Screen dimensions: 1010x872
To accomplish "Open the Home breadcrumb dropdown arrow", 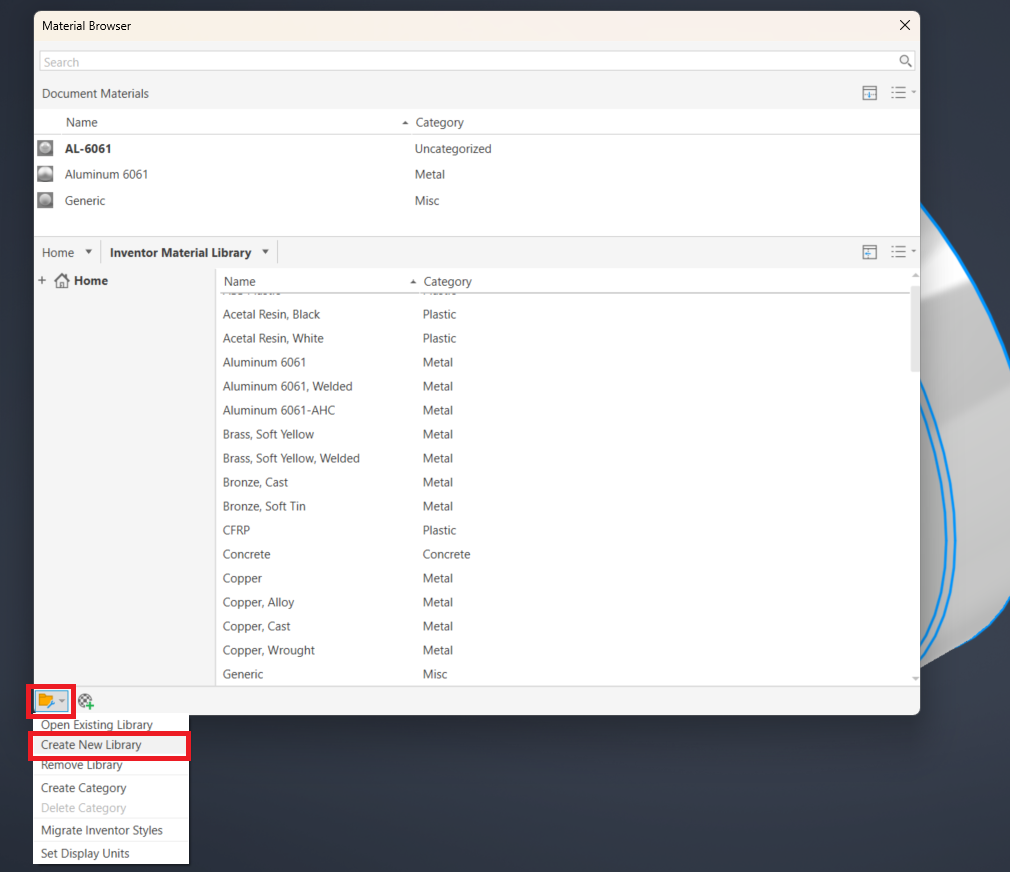I will [x=89, y=252].
